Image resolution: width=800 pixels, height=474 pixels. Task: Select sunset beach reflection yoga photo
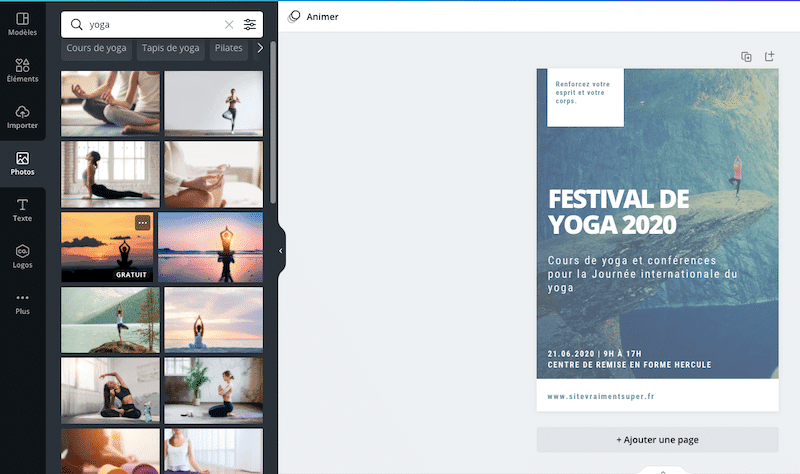(211, 247)
